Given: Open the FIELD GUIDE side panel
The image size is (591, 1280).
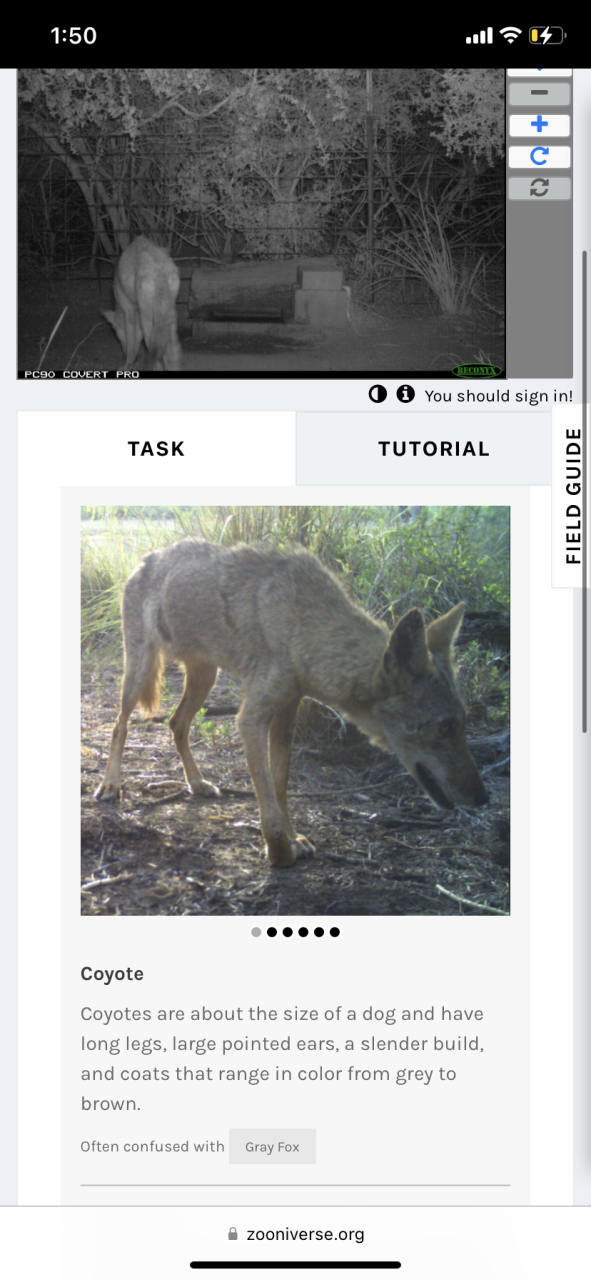Looking at the screenshot, I should pyautogui.click(x=571, y=496).
